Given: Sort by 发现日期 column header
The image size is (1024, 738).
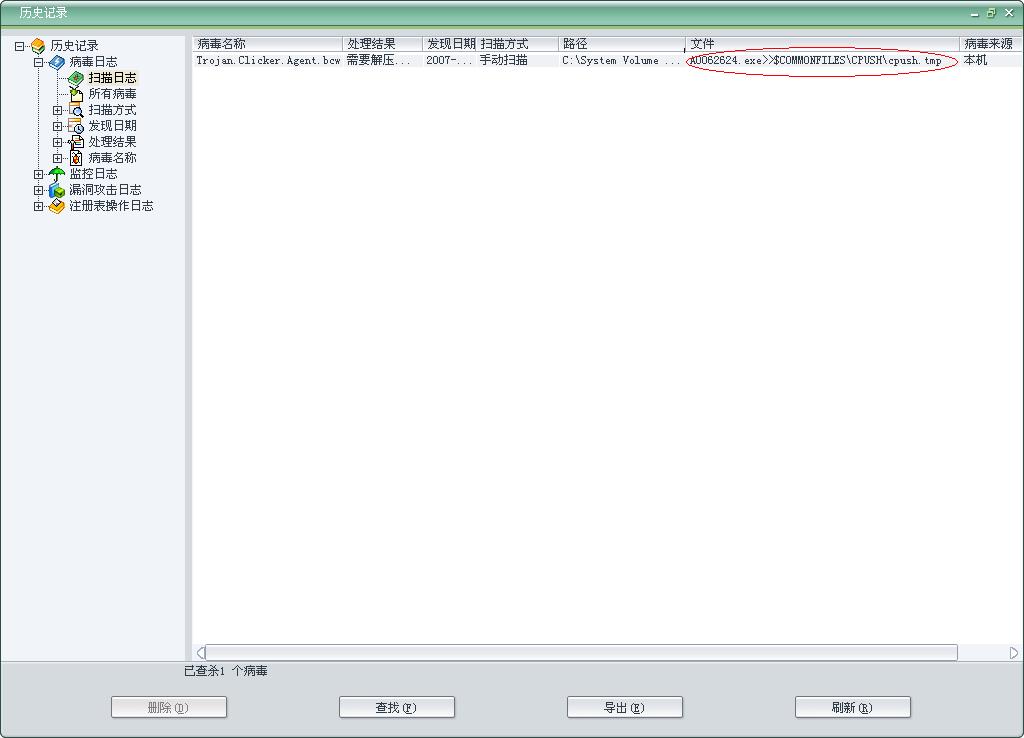Looking at the screenshot, I should coord(450,44).
